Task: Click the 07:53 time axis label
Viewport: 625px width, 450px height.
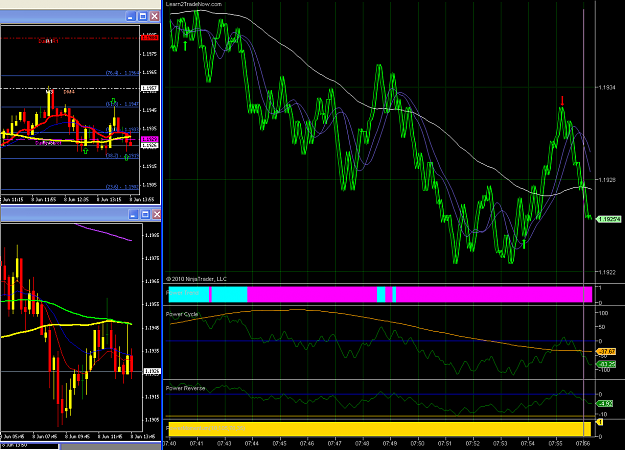Action: (501, 443)
